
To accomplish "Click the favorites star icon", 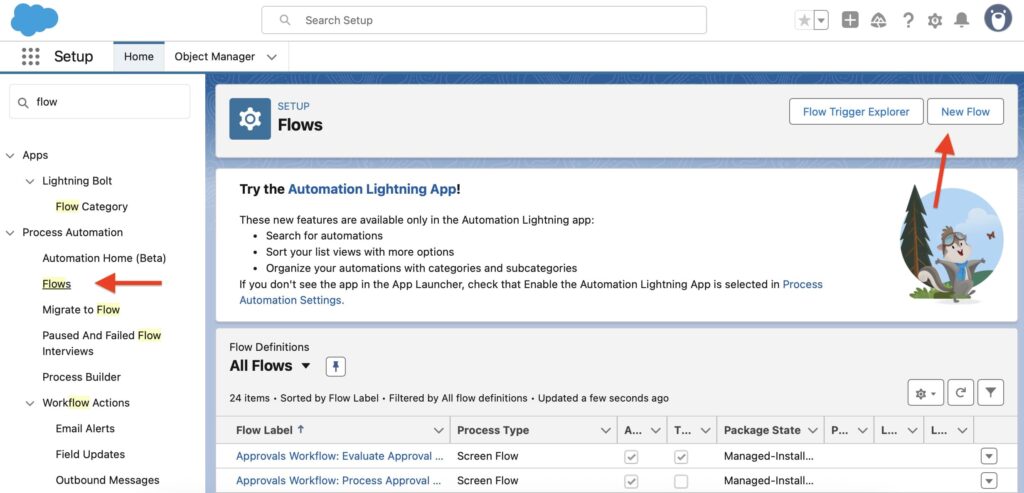I will pyautogui.click(x=805, y=20).
